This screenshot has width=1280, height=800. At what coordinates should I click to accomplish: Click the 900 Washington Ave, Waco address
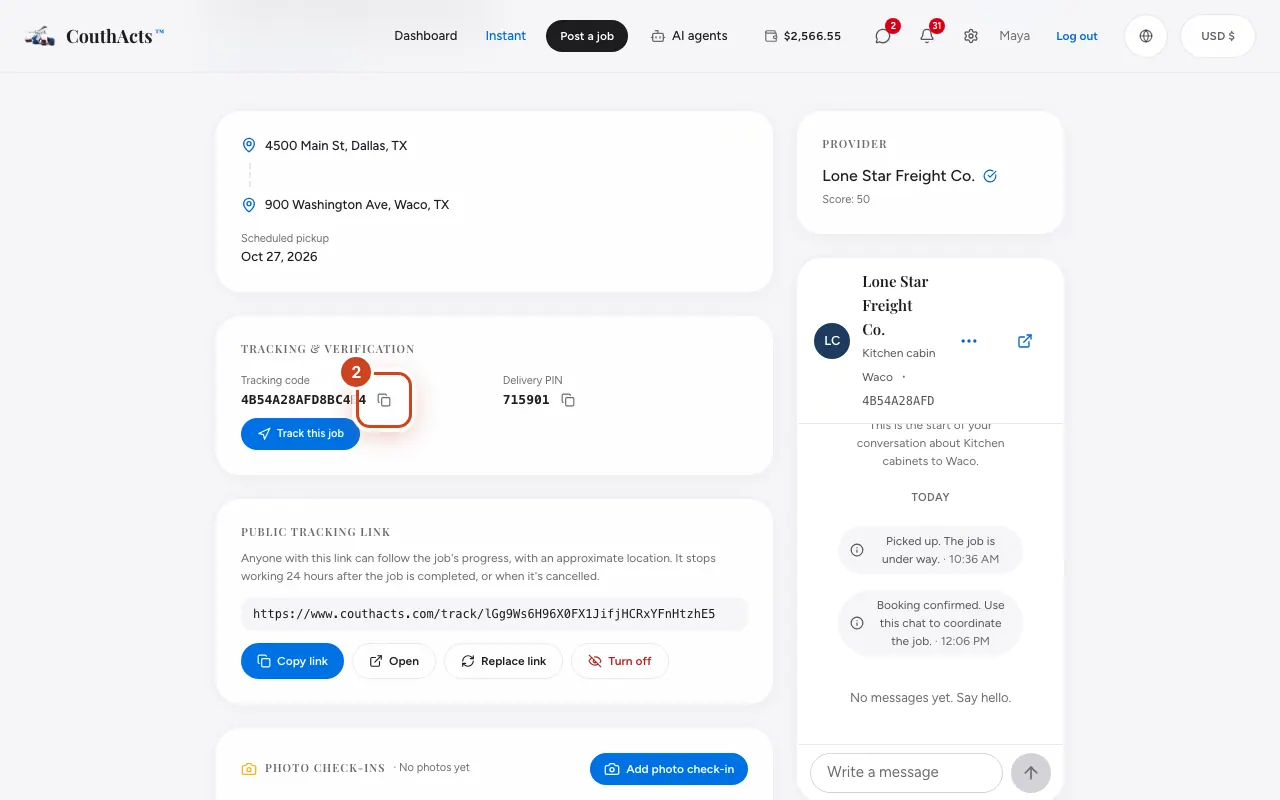point(357,204)
